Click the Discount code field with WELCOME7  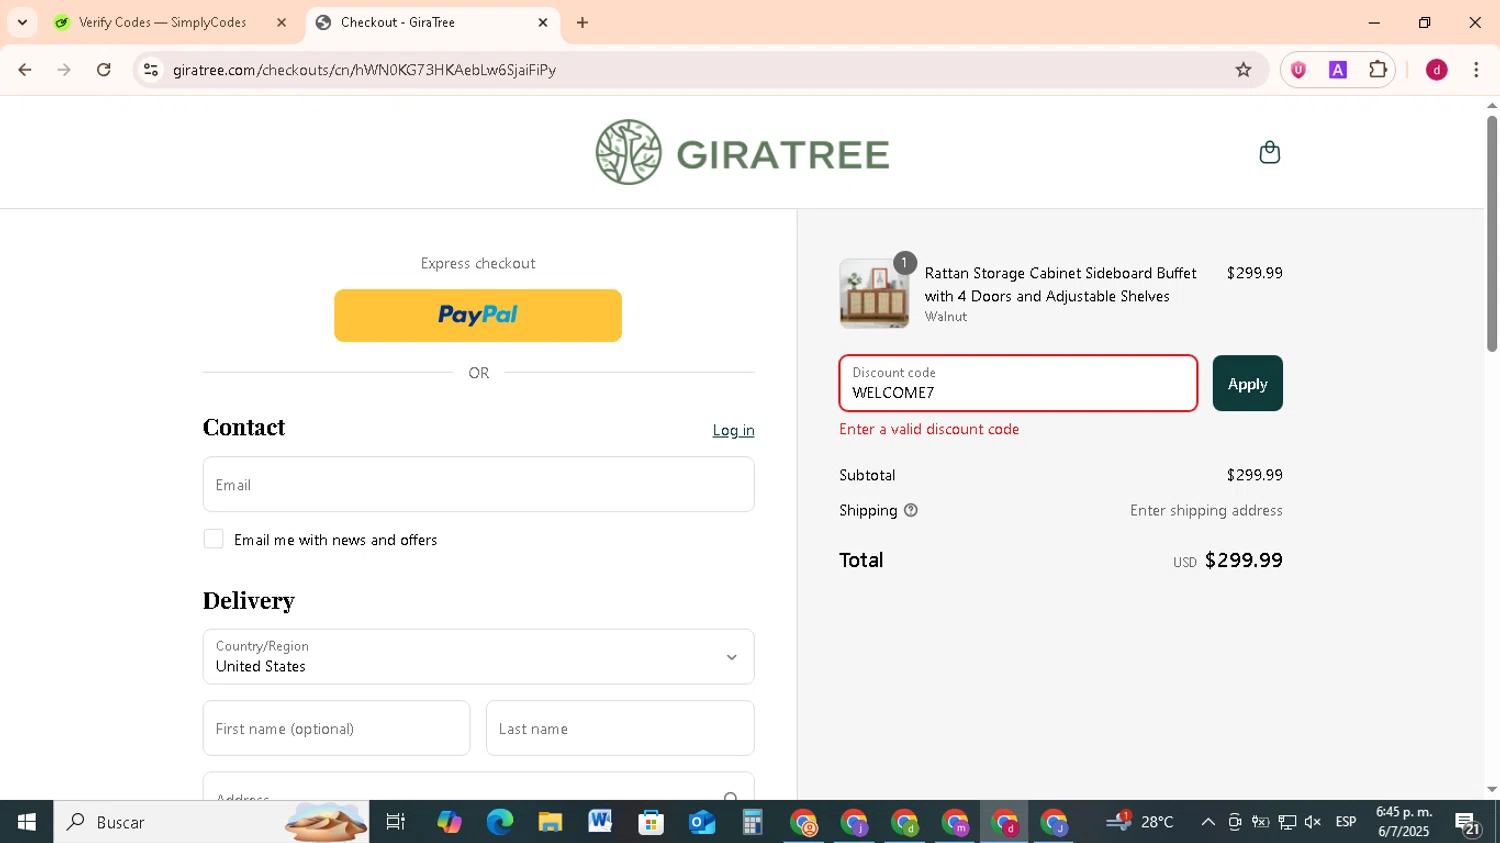click(x=1018, y=384)
